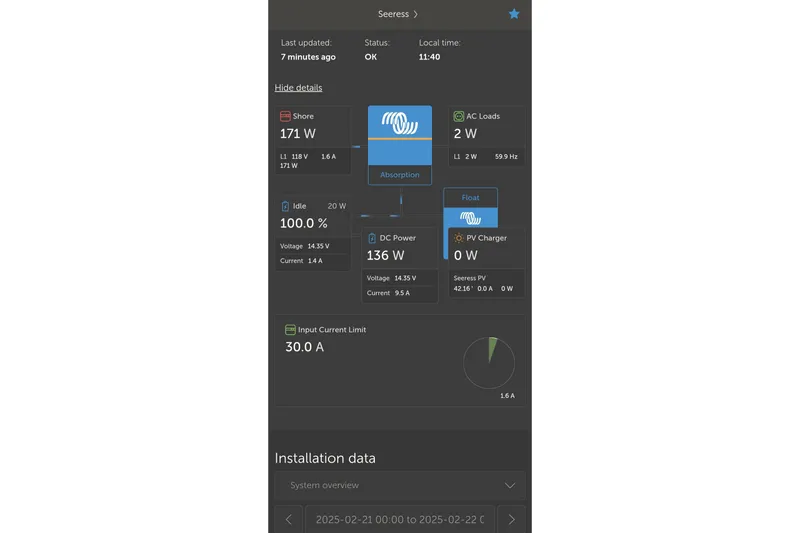Click the Seeress PV label
Viewport: 800px width, 533px height.
click(x=469, y=278)
